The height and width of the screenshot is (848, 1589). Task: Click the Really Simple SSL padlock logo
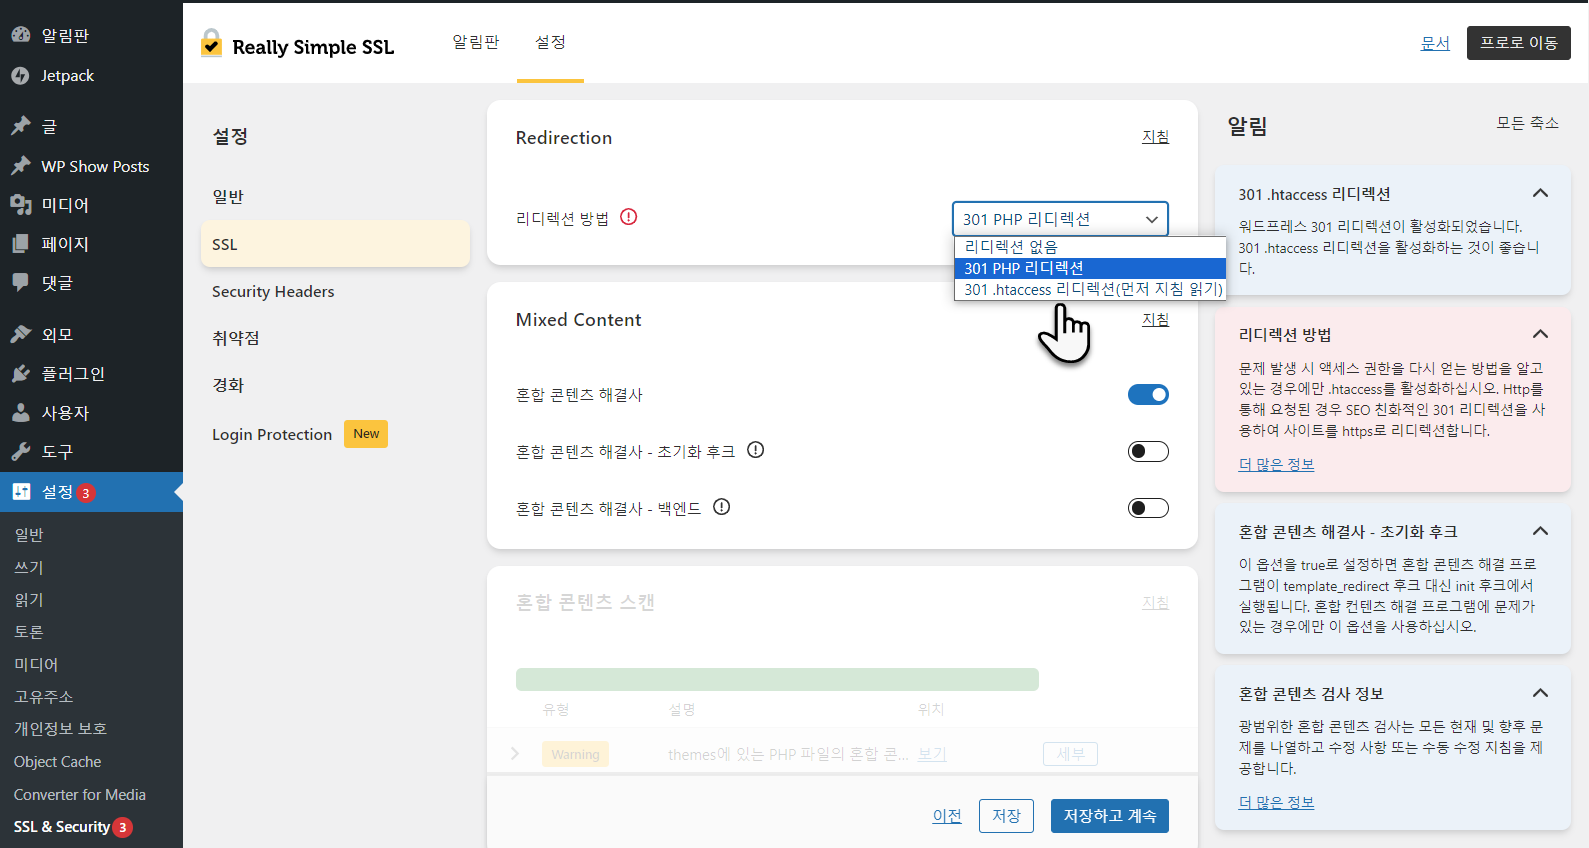click(x=211, y=44)
